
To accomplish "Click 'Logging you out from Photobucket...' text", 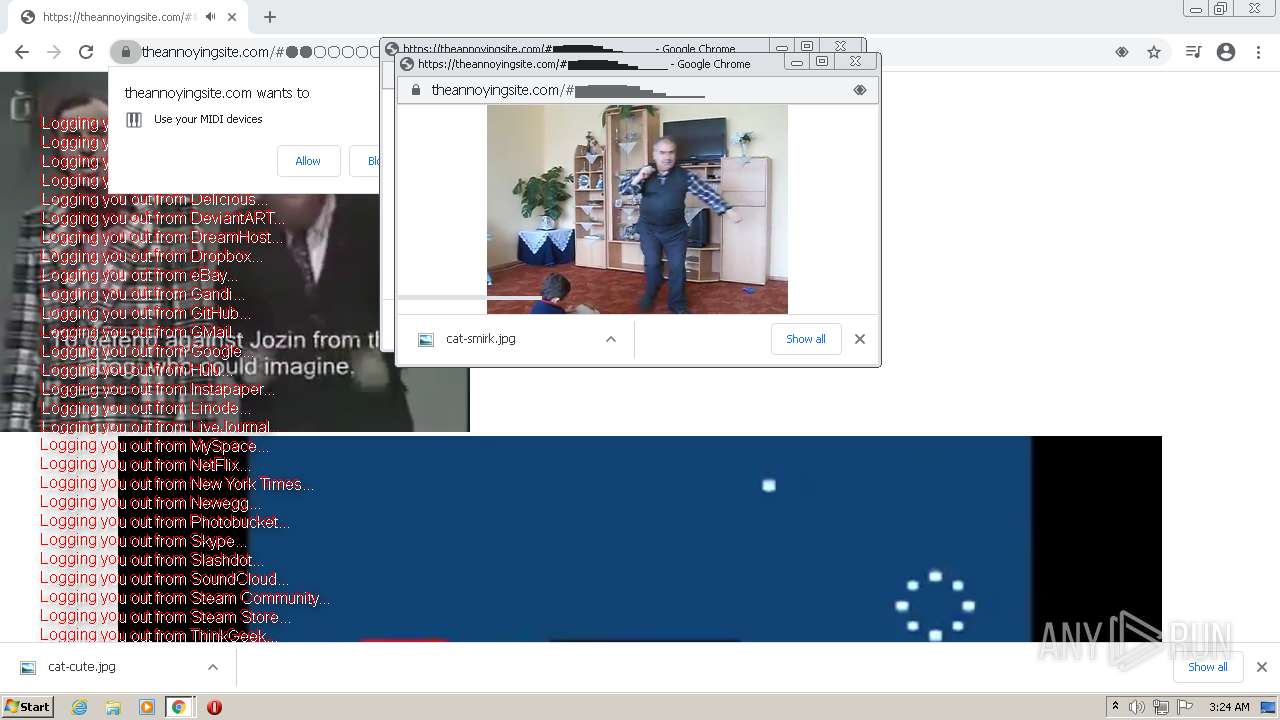I will tap(165, 522).
